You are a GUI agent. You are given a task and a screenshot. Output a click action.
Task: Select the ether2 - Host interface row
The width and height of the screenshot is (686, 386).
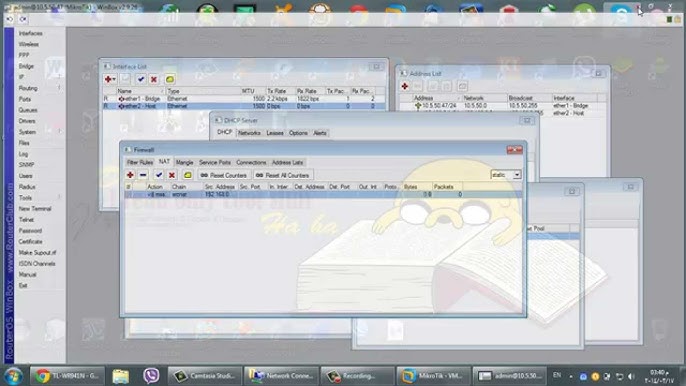tap(244, 106)
